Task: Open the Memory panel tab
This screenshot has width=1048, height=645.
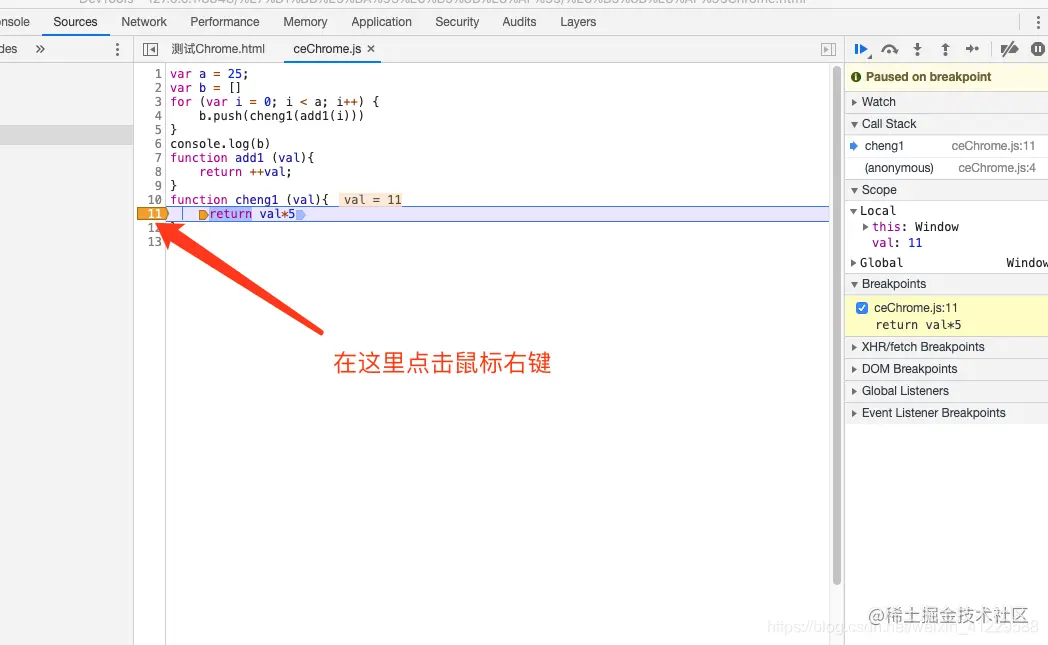Action: click(305, 22)
